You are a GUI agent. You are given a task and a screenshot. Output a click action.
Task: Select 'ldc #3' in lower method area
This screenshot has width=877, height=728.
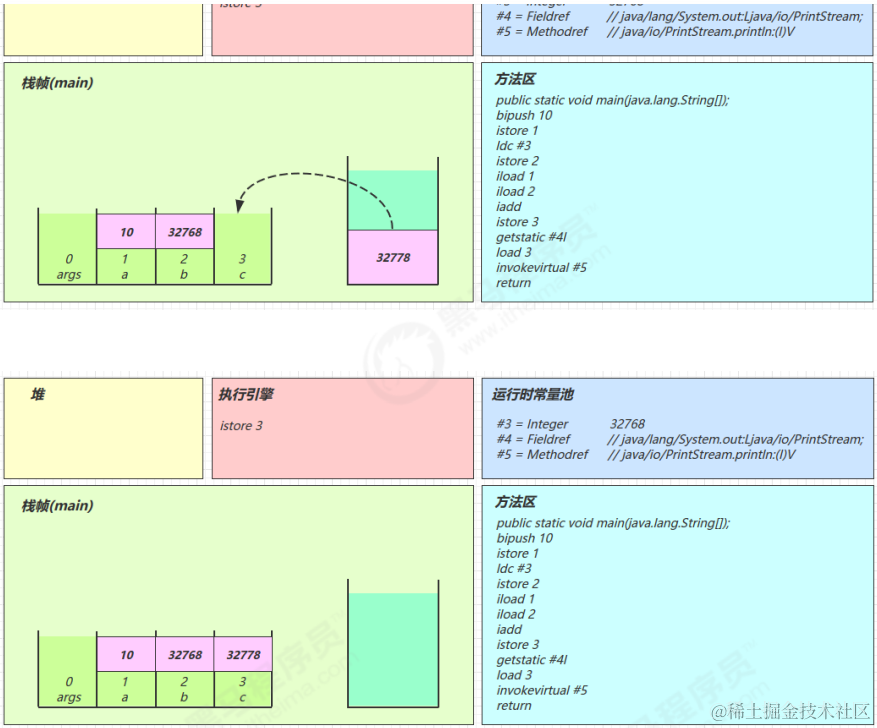pos(514,568)
